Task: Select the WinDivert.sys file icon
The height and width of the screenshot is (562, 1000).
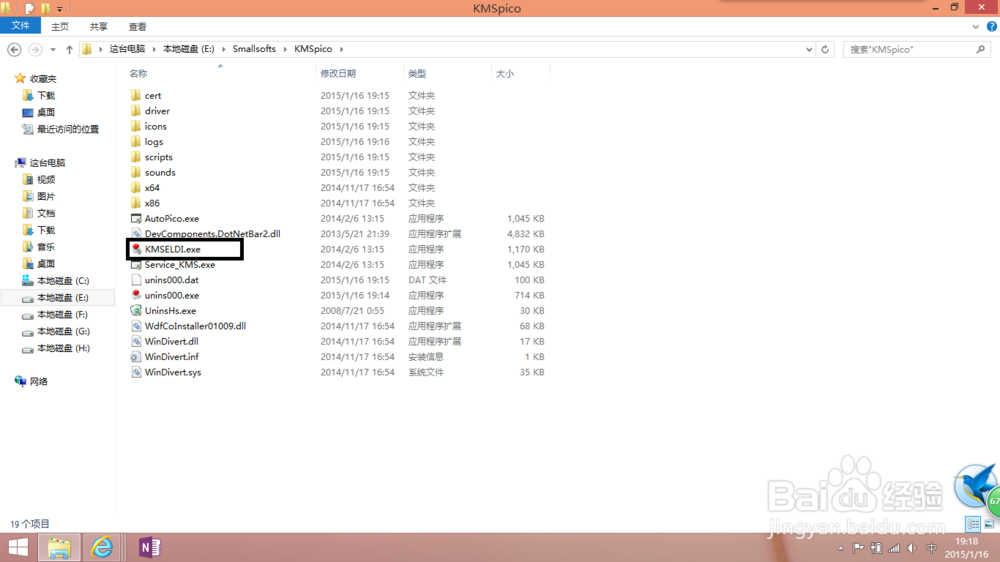Action: pos(136,372)
